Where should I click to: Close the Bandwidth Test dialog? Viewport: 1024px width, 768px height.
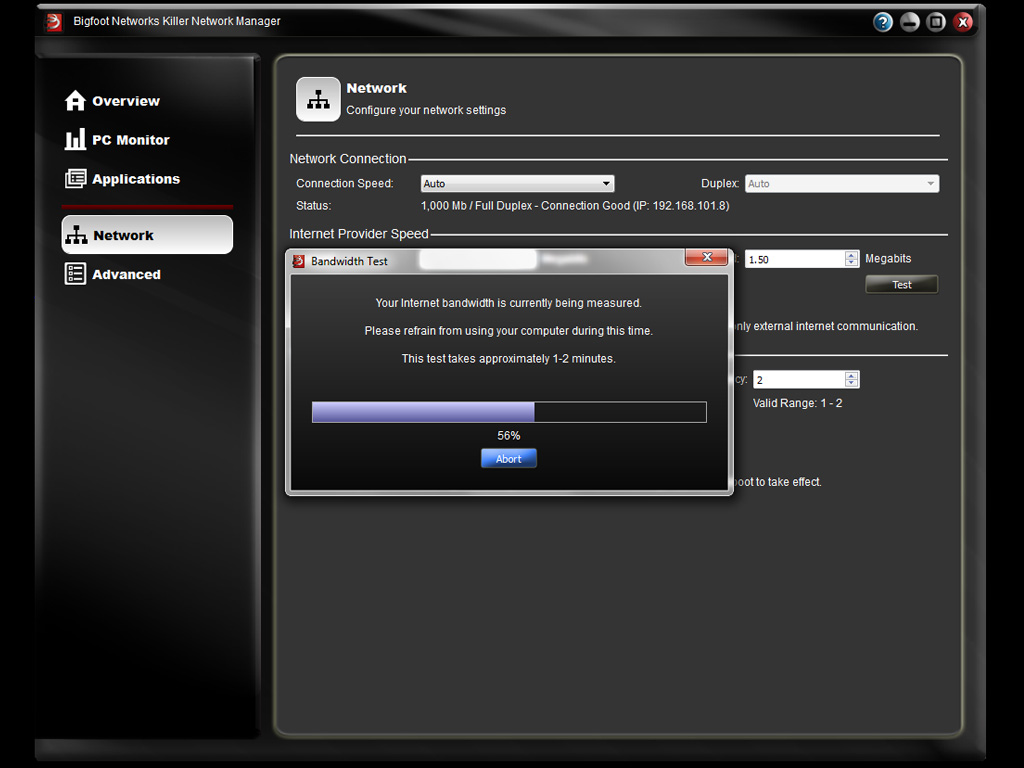coord(707,257)
